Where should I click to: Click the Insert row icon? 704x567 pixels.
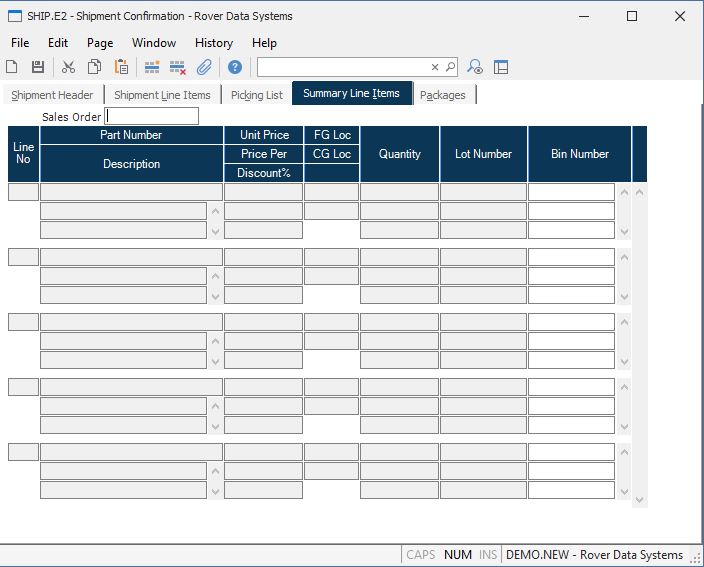click(x=152, y=67)
